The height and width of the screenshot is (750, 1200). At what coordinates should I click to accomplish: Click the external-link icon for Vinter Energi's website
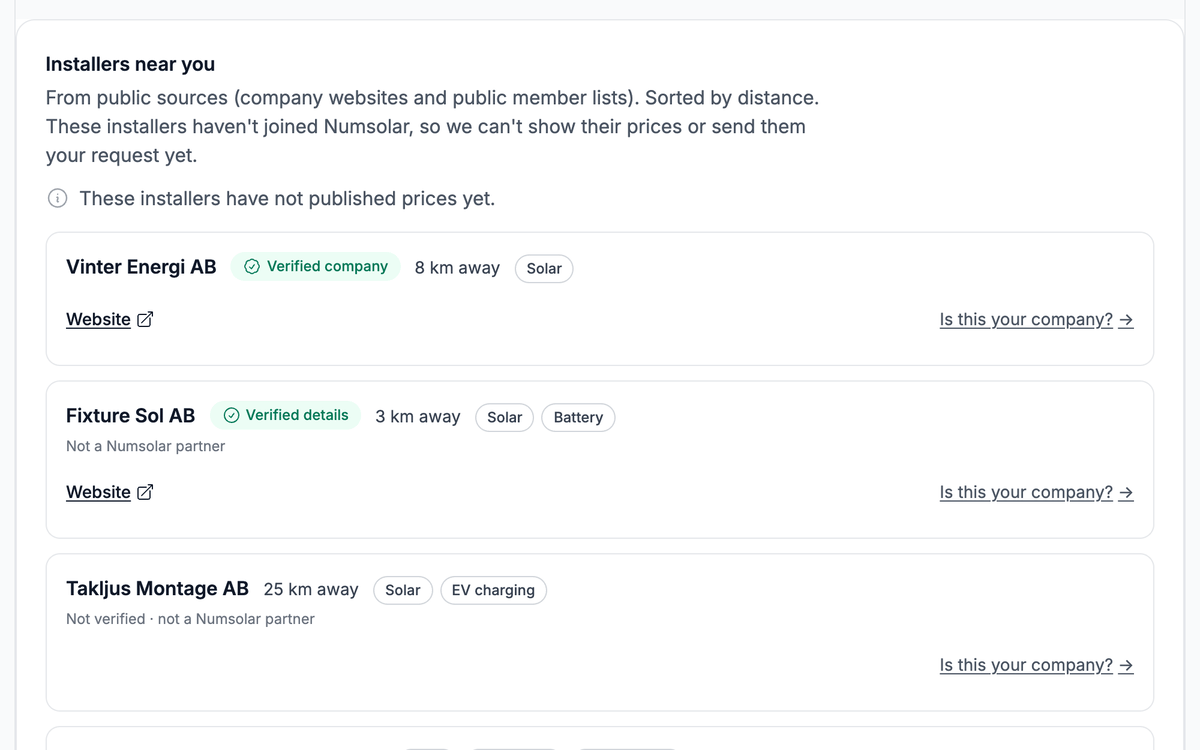145,319
